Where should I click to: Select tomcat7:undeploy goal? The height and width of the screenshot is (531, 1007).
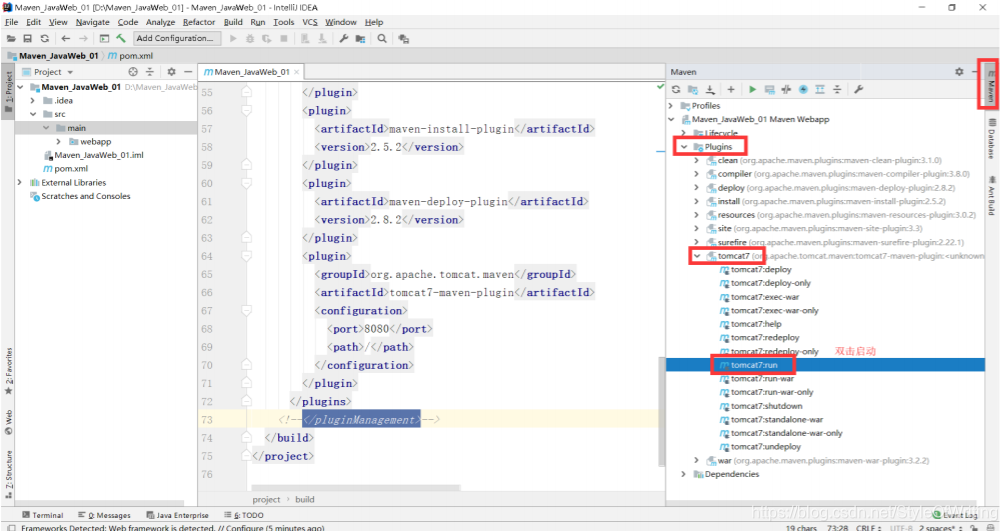point(766,447)
